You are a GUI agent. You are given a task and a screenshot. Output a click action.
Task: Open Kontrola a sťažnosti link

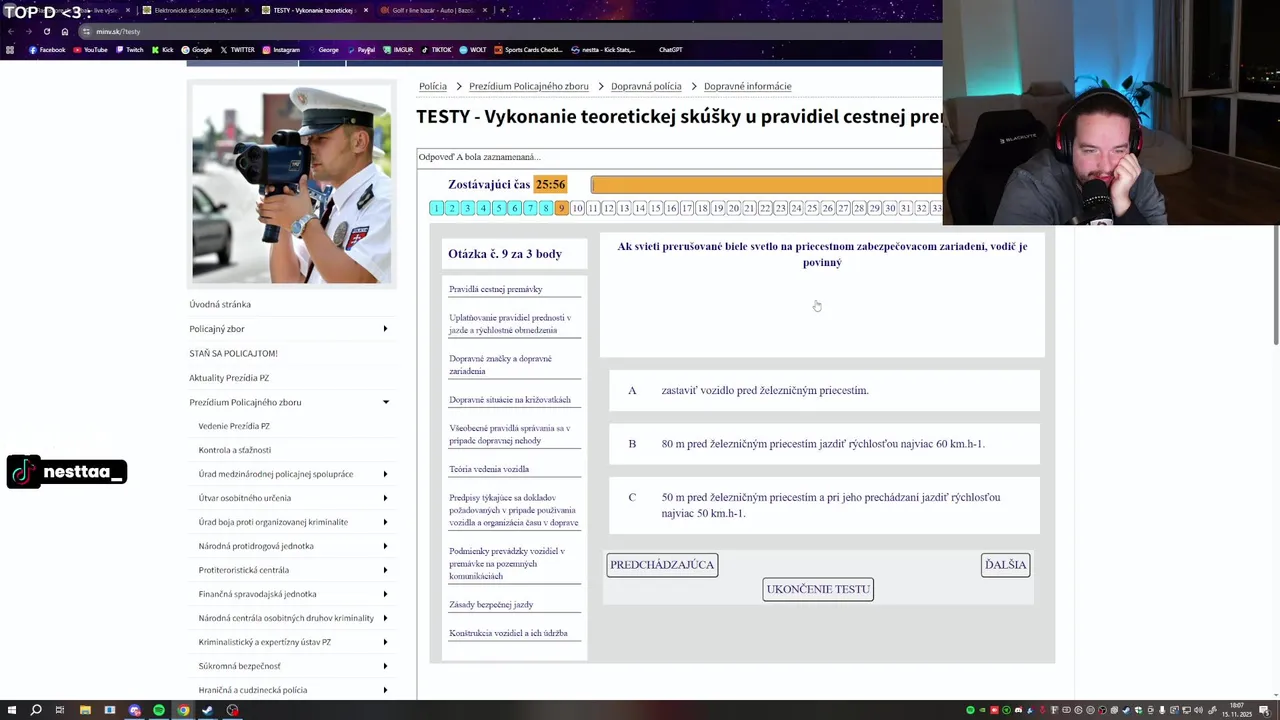click(235, 450)
